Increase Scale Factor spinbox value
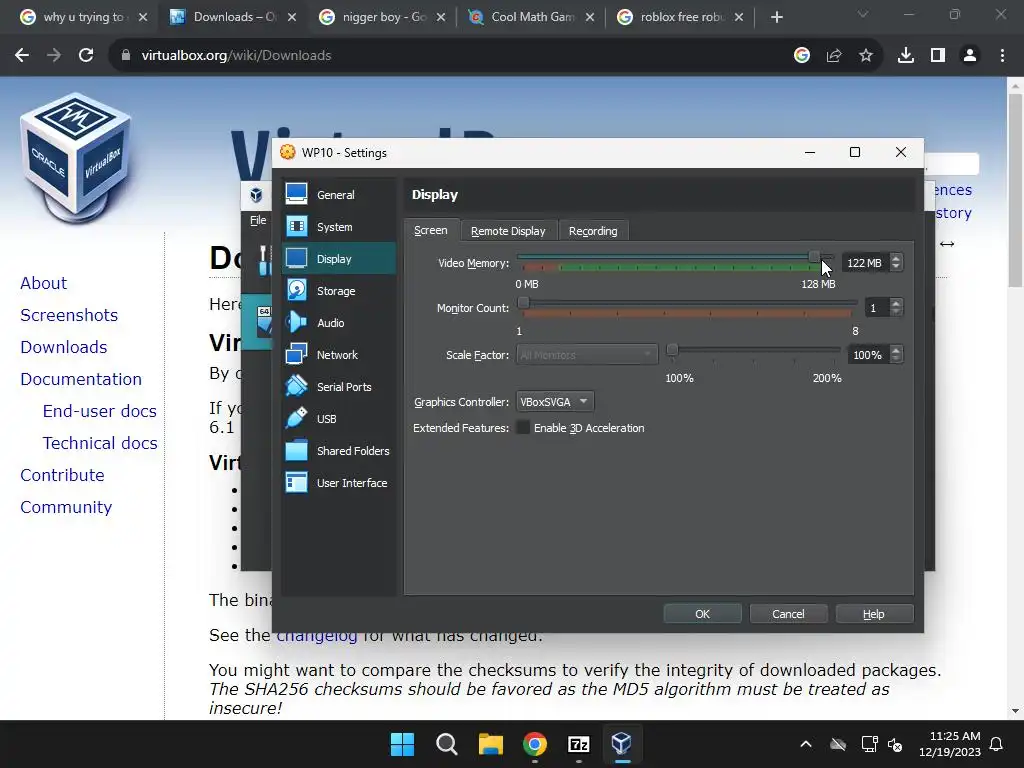 click(x=896, y=351)
